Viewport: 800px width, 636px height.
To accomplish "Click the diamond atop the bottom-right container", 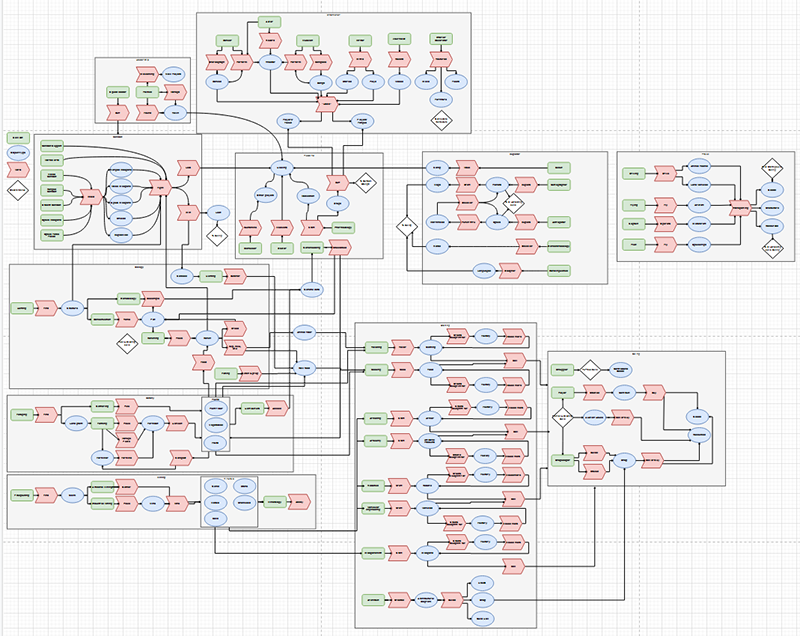I will tap(590, 369).
